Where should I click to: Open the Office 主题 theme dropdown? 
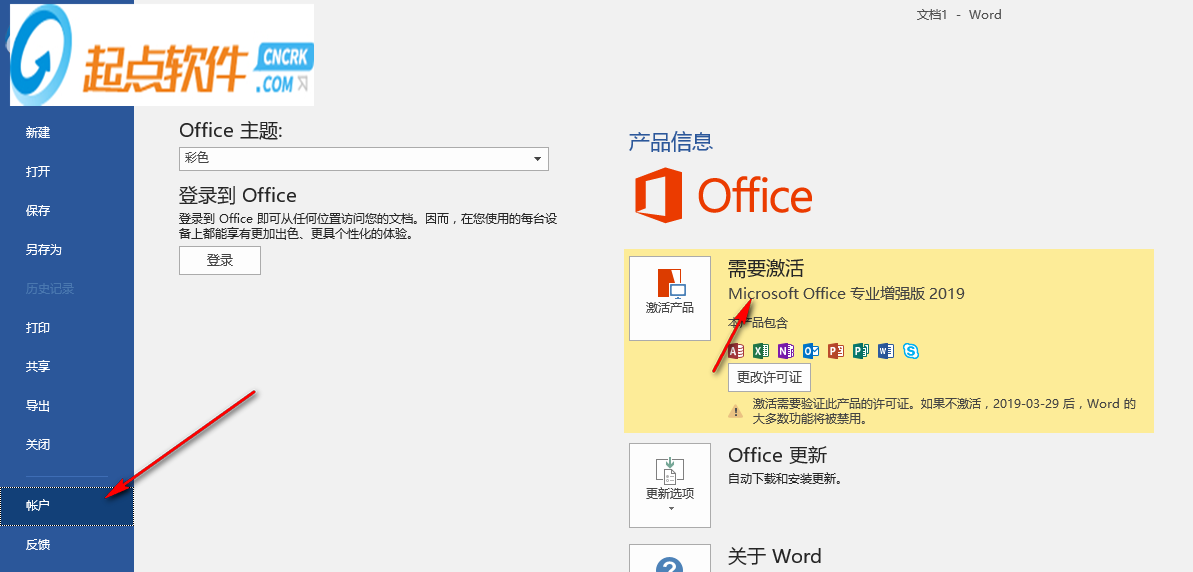[364, 159]
